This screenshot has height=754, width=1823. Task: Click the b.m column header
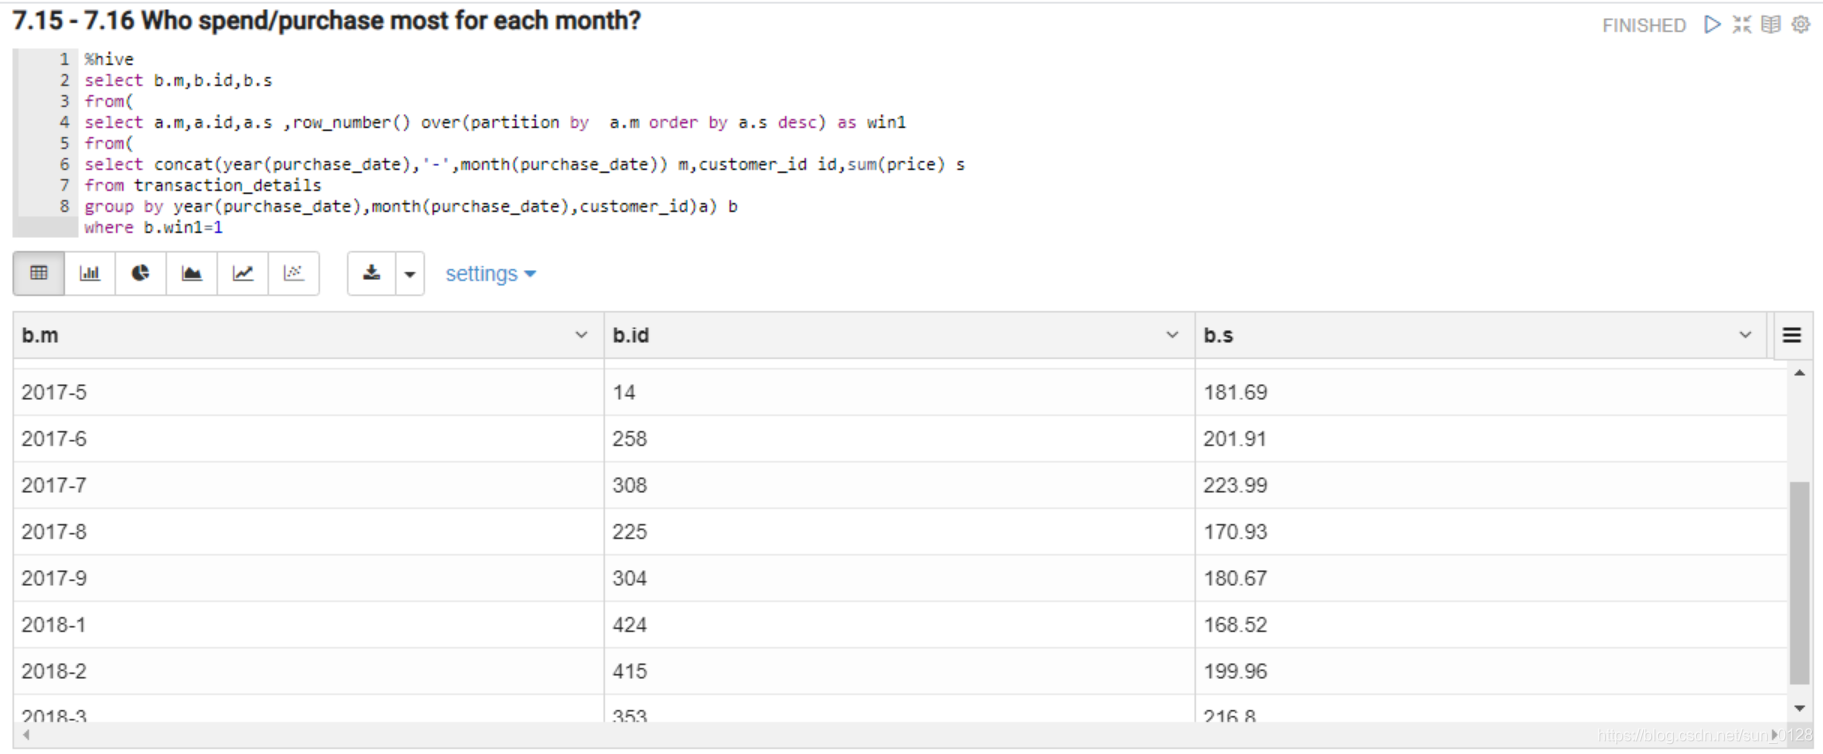308,335
